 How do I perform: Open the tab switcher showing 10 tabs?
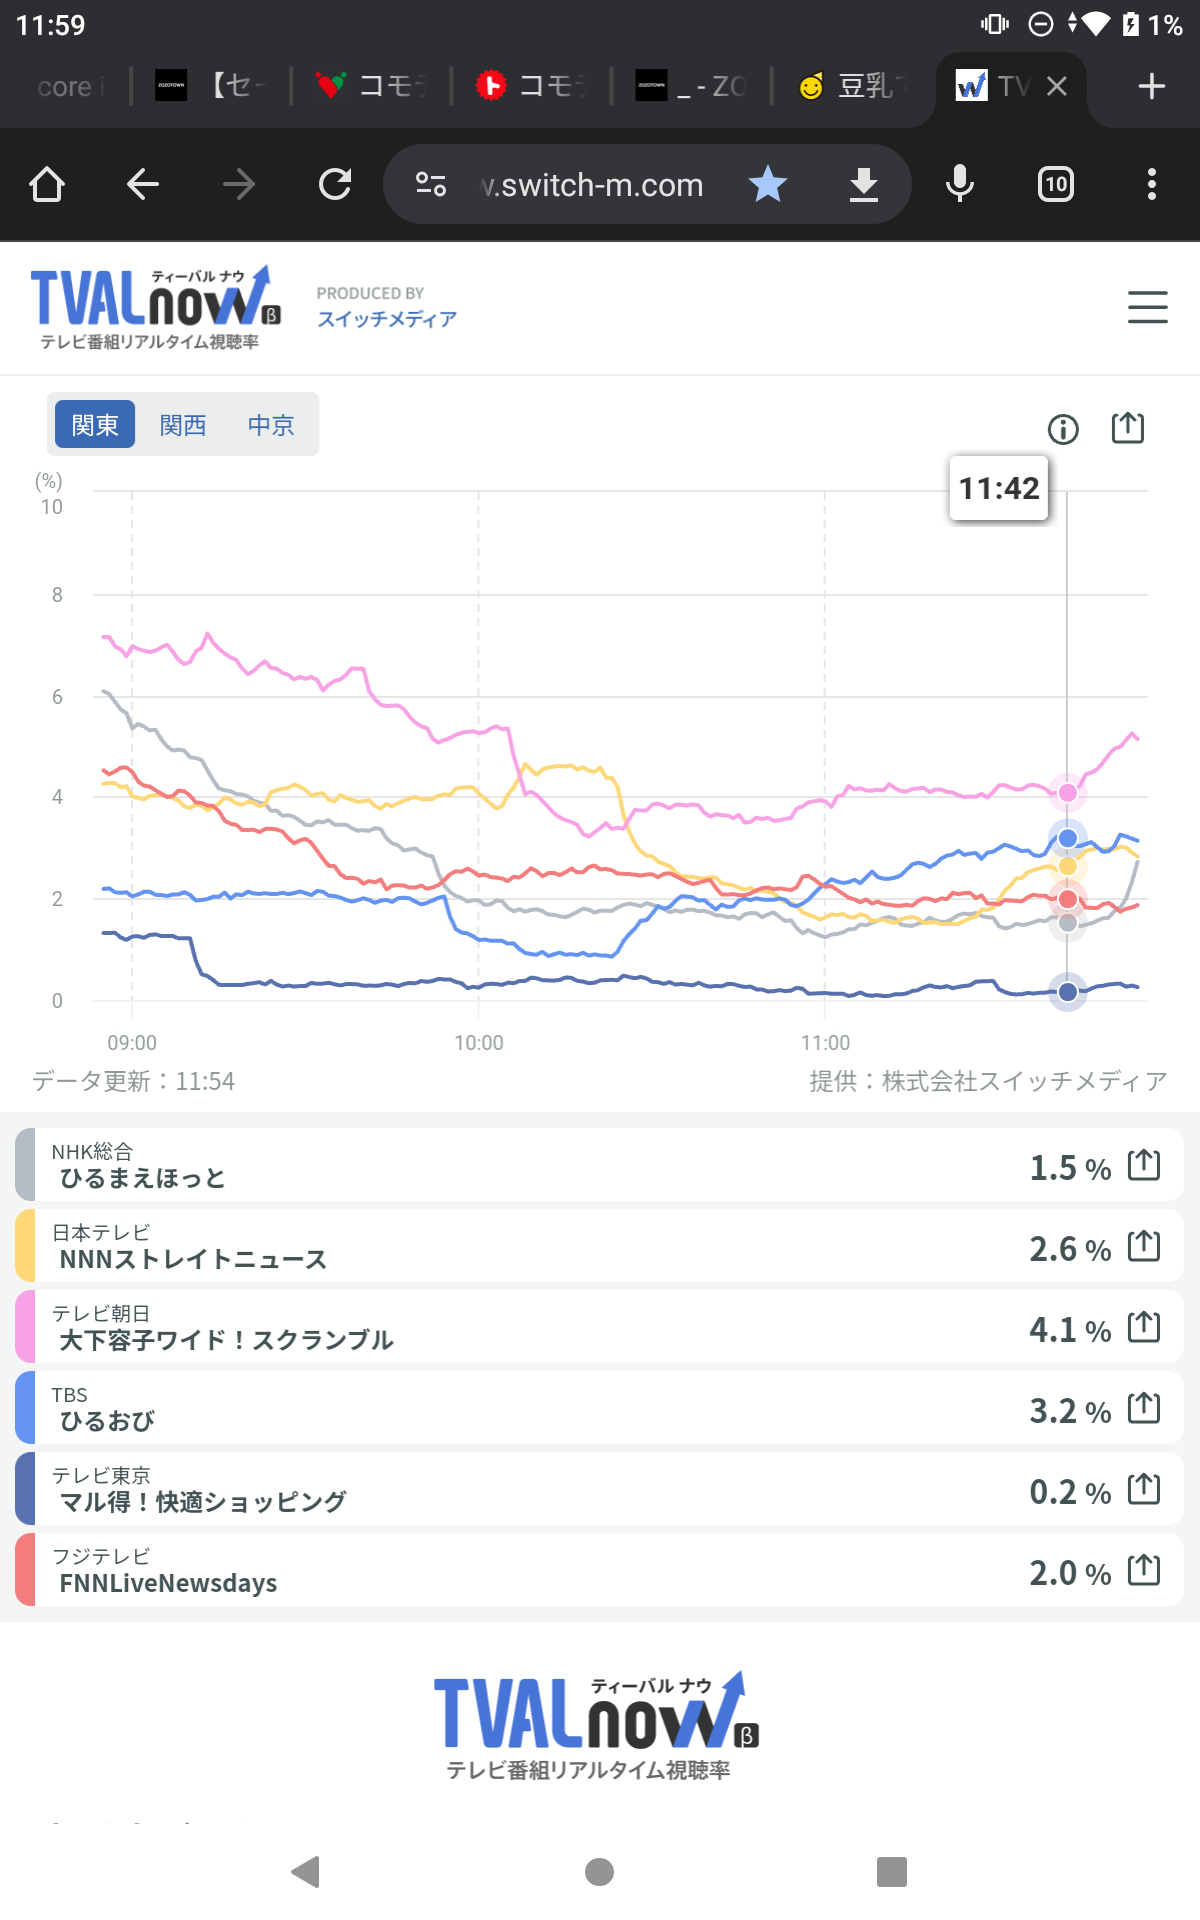pyautogui.click(x=1056, y=185)
